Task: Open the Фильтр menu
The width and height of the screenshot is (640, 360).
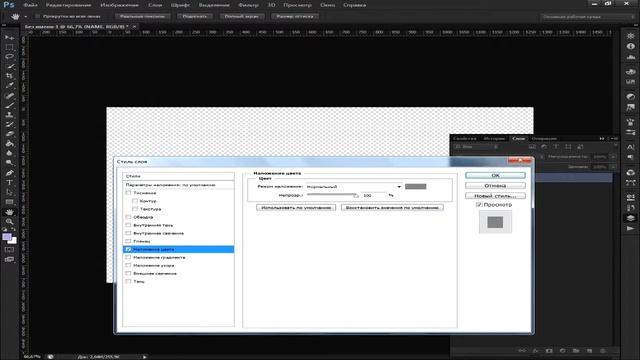Action: click(x=248, y=5)
